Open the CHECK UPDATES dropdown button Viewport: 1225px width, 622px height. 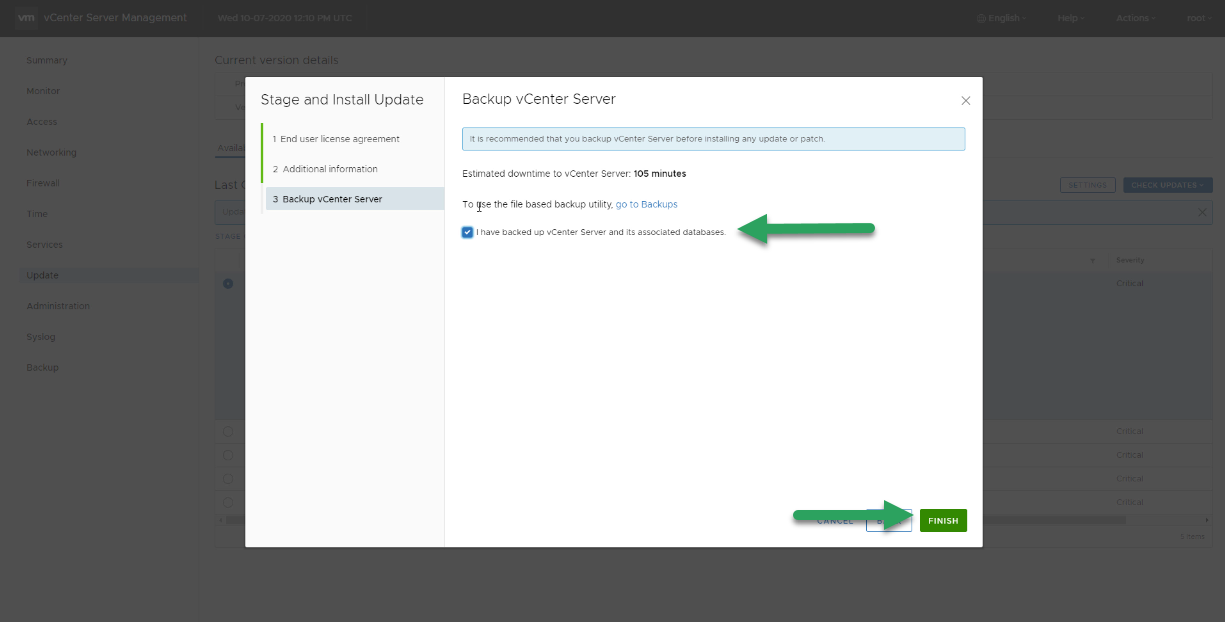(x=1168, y=185)
